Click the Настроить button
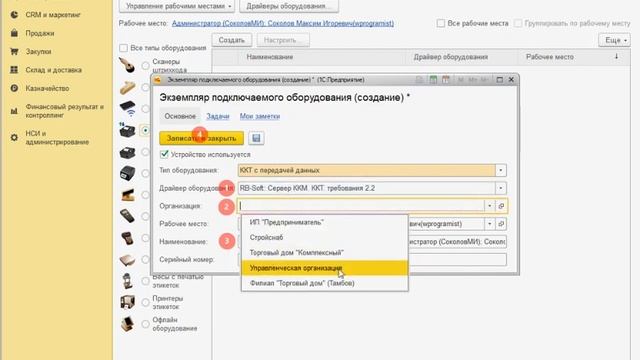Screen dimensions: 640x360 point(283,40)
